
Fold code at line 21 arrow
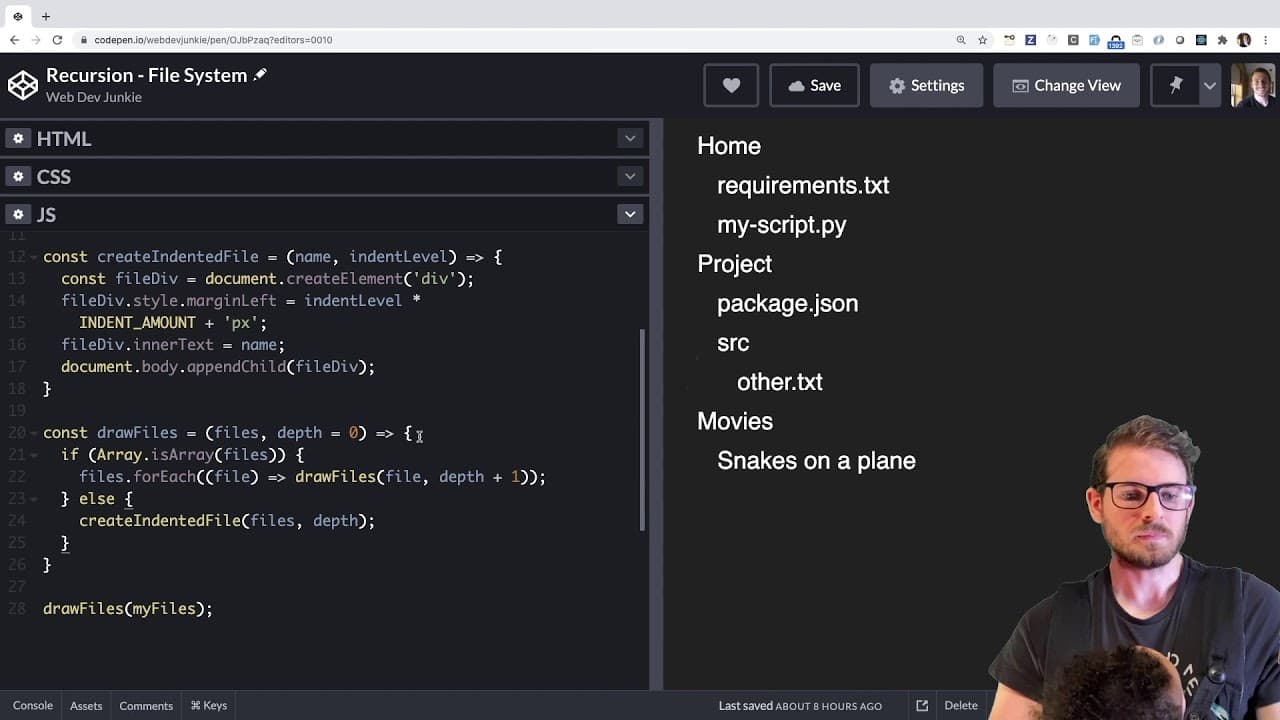(34, 455)
